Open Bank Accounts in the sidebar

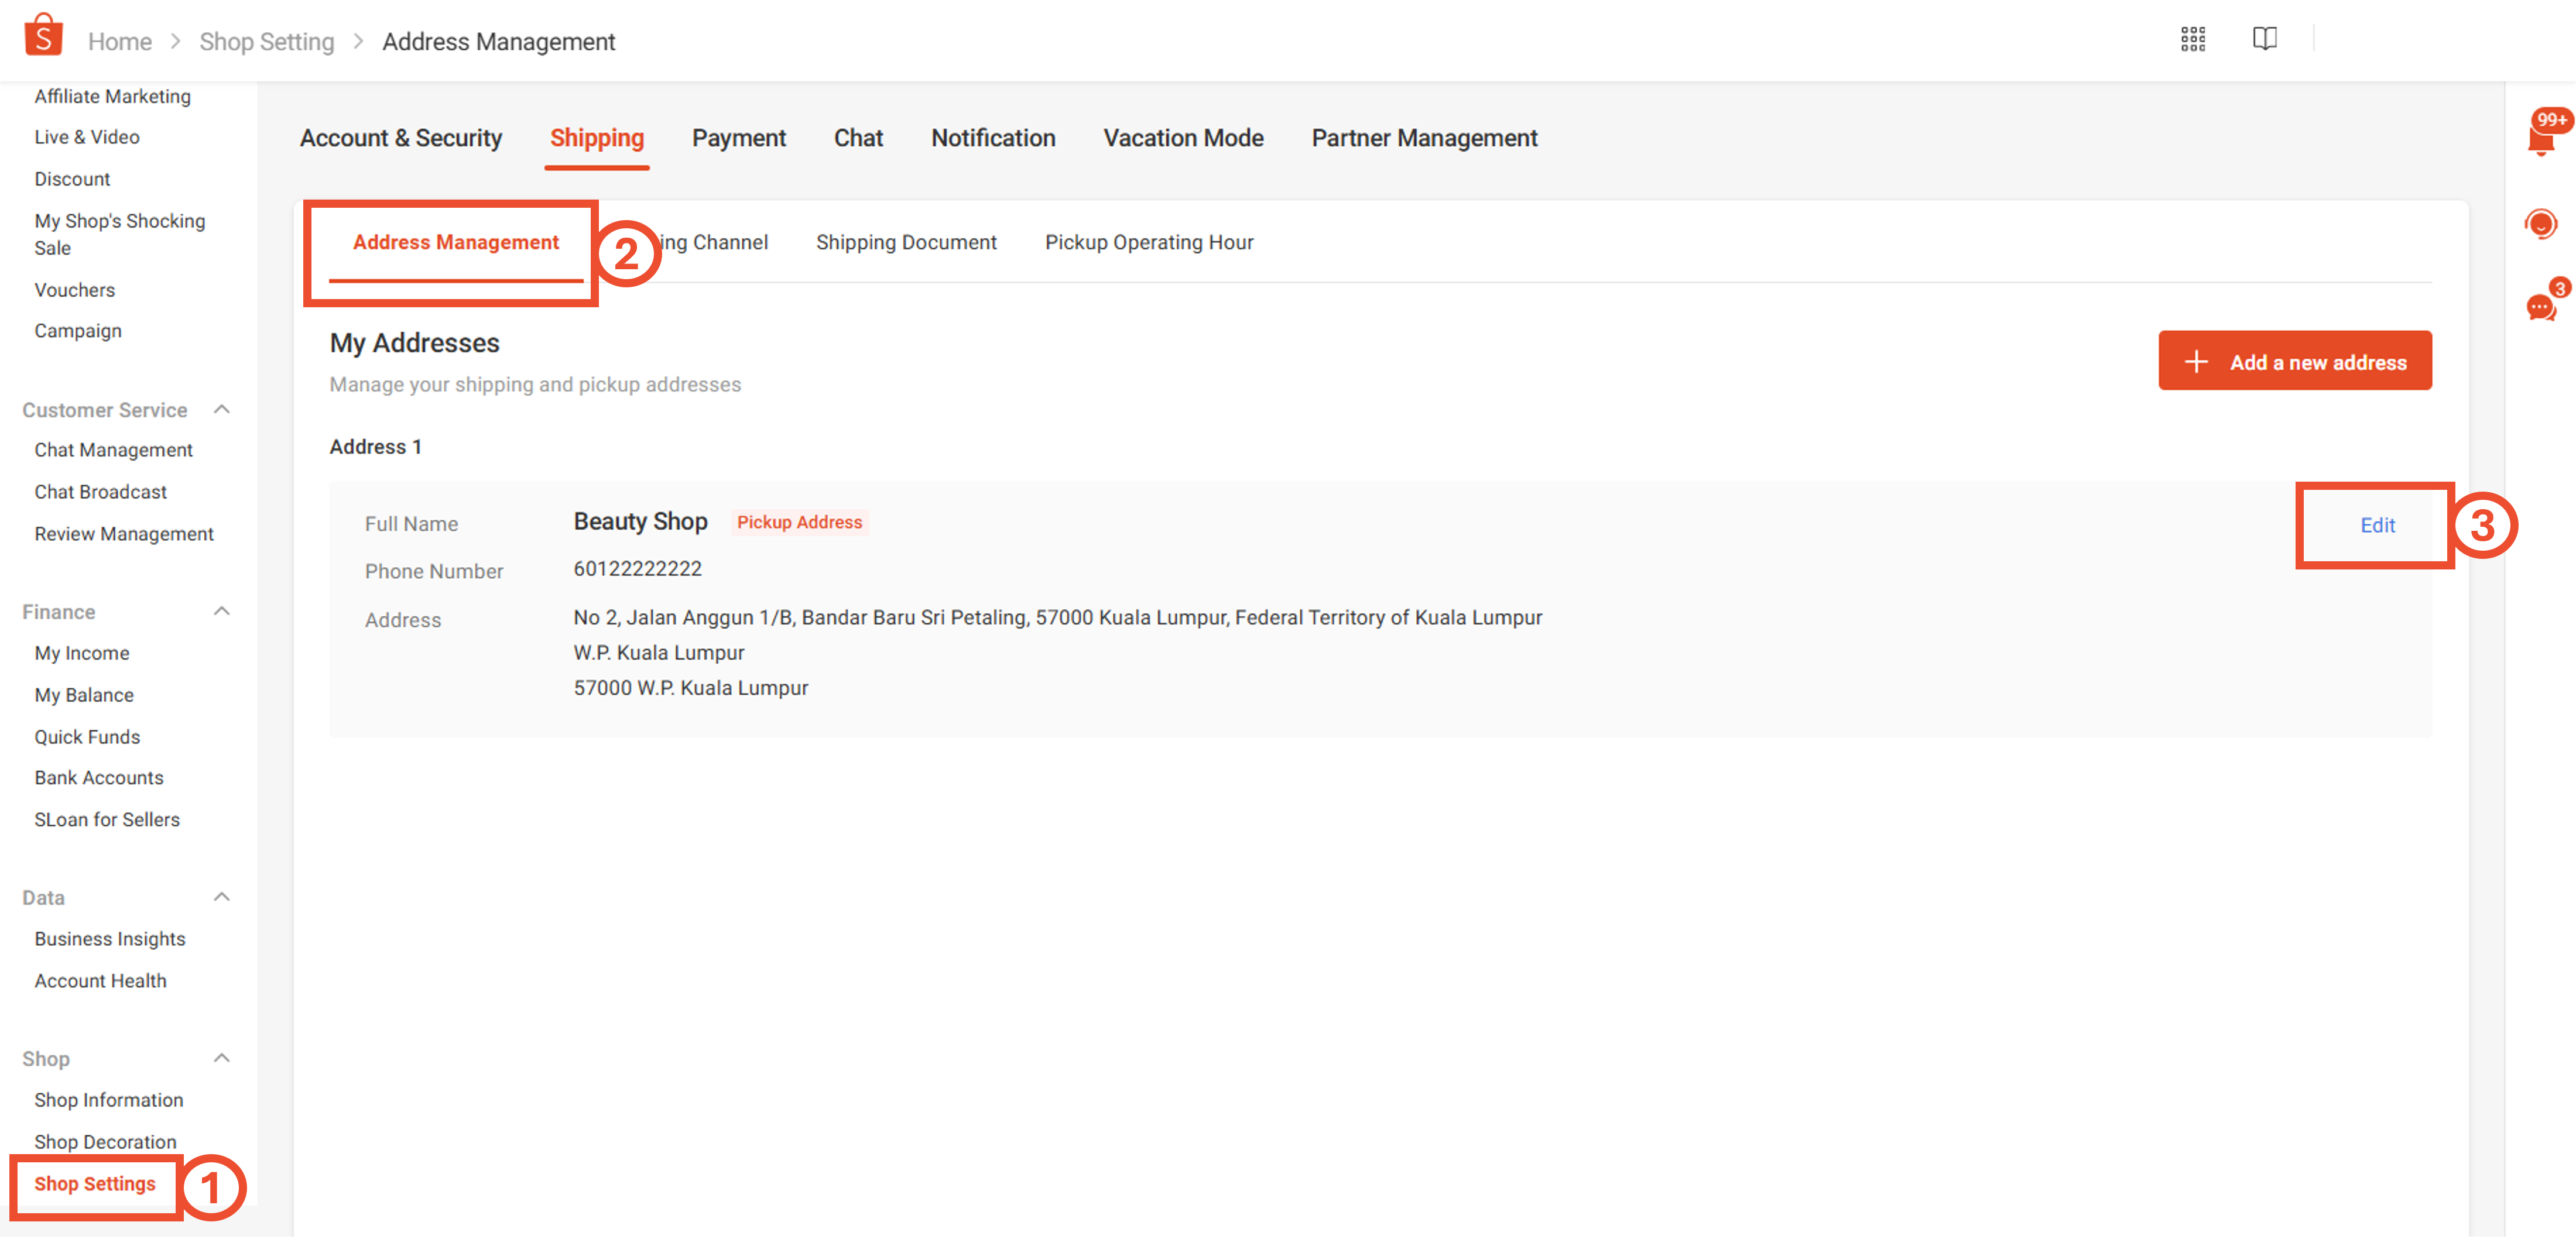(x=98, y=777)
